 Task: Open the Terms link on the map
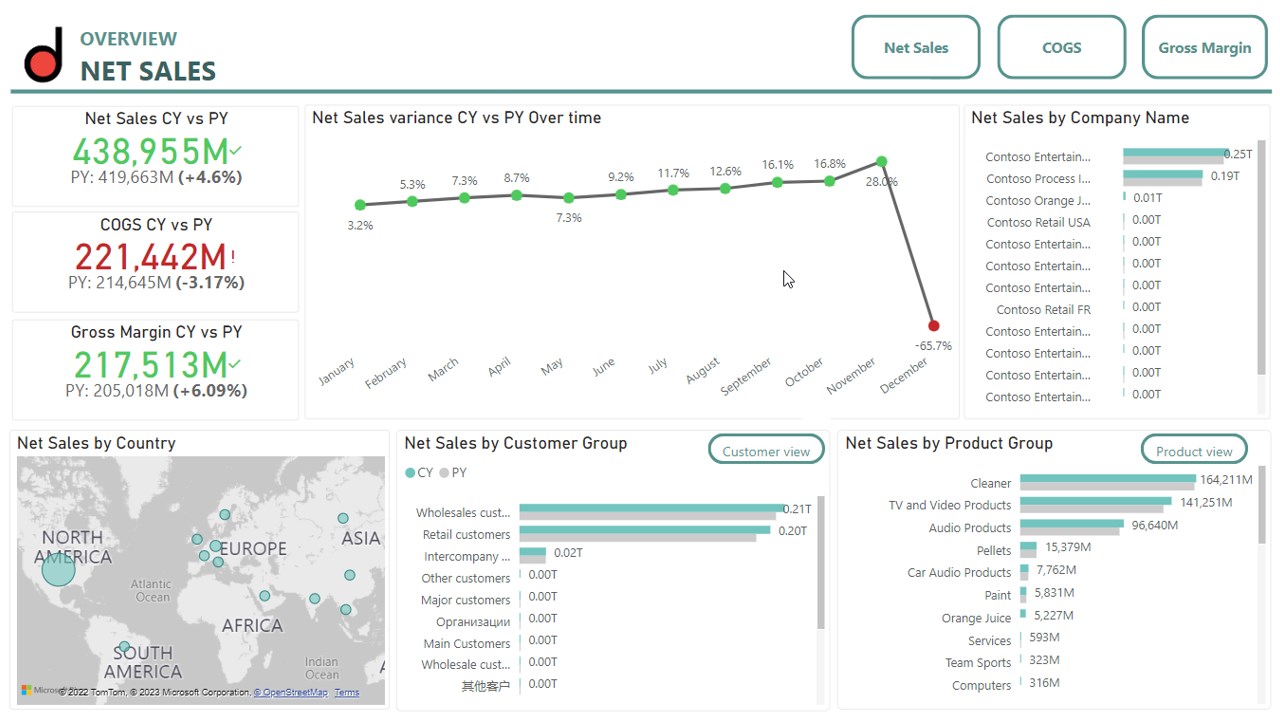[x=347, y=692]
